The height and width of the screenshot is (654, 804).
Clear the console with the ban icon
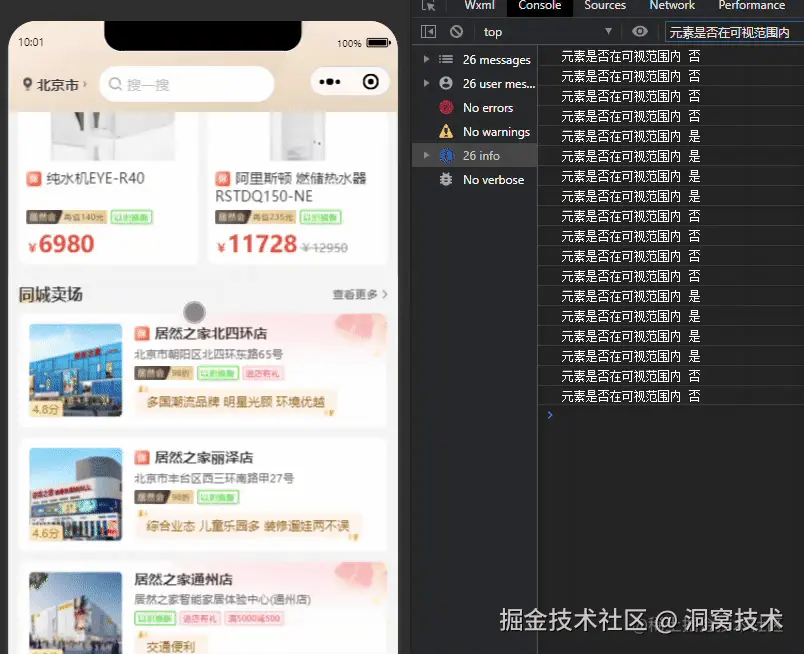click(457, 31)
